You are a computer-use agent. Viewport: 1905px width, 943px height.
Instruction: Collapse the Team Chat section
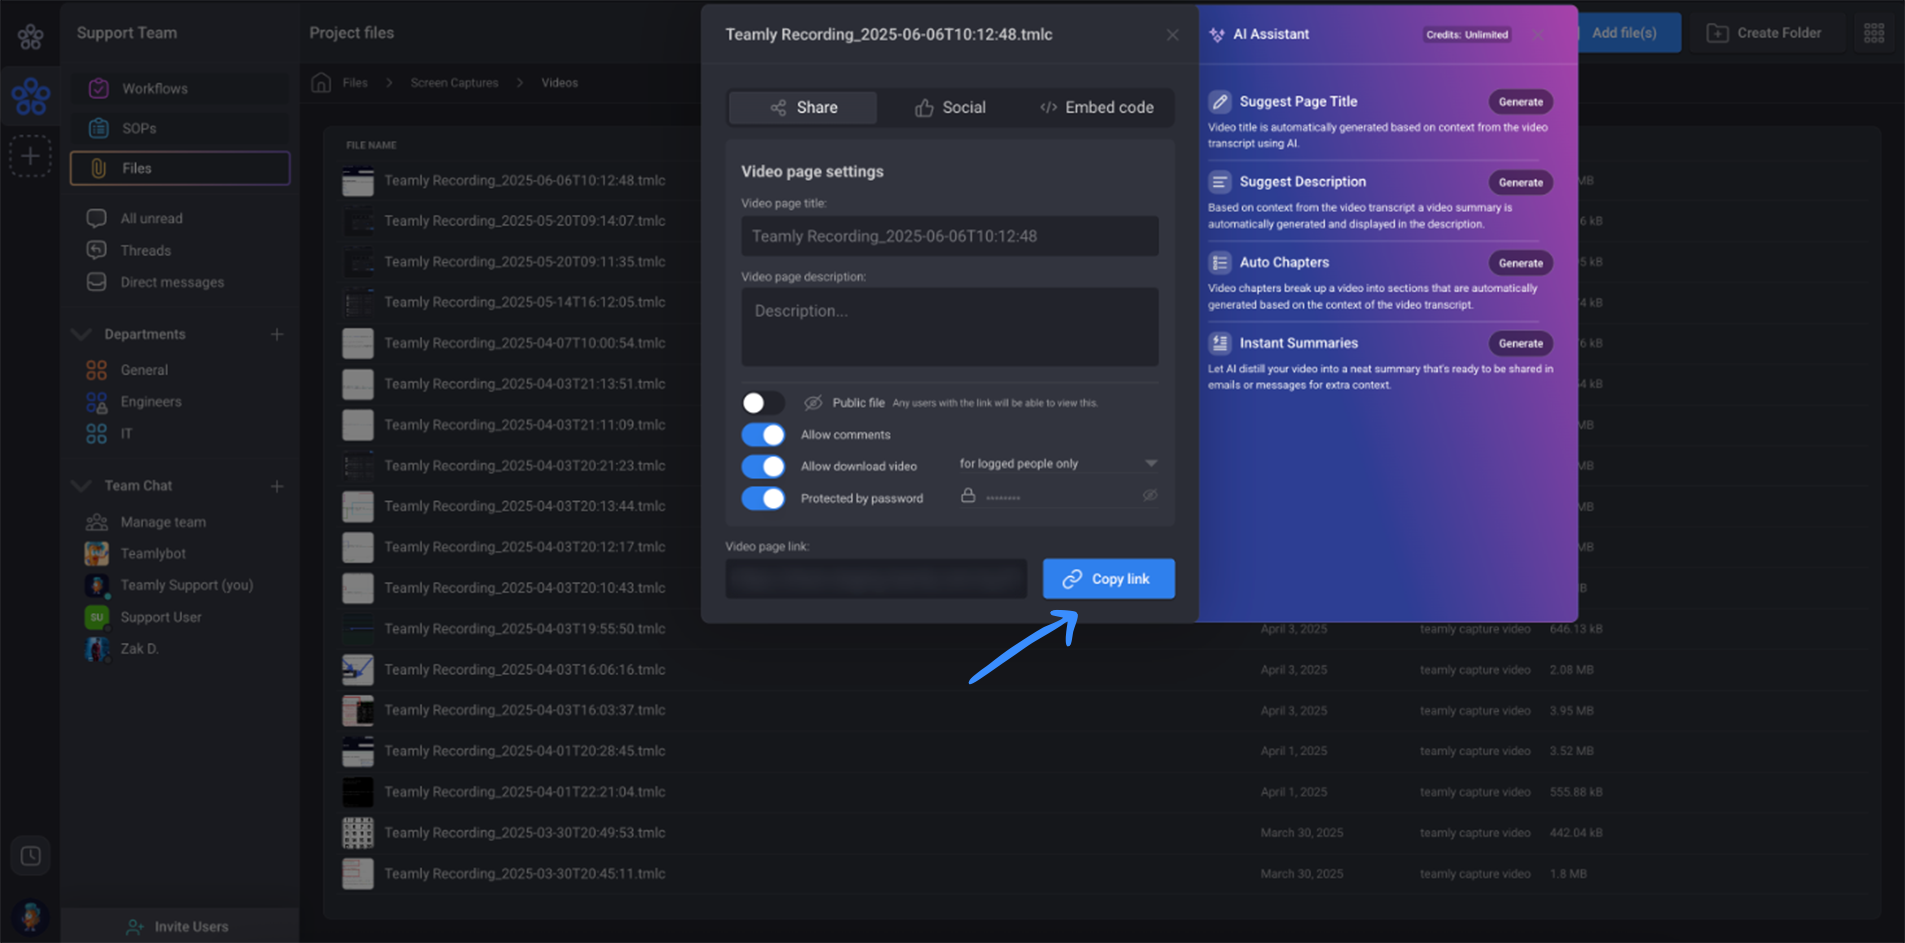pos(82,486)
